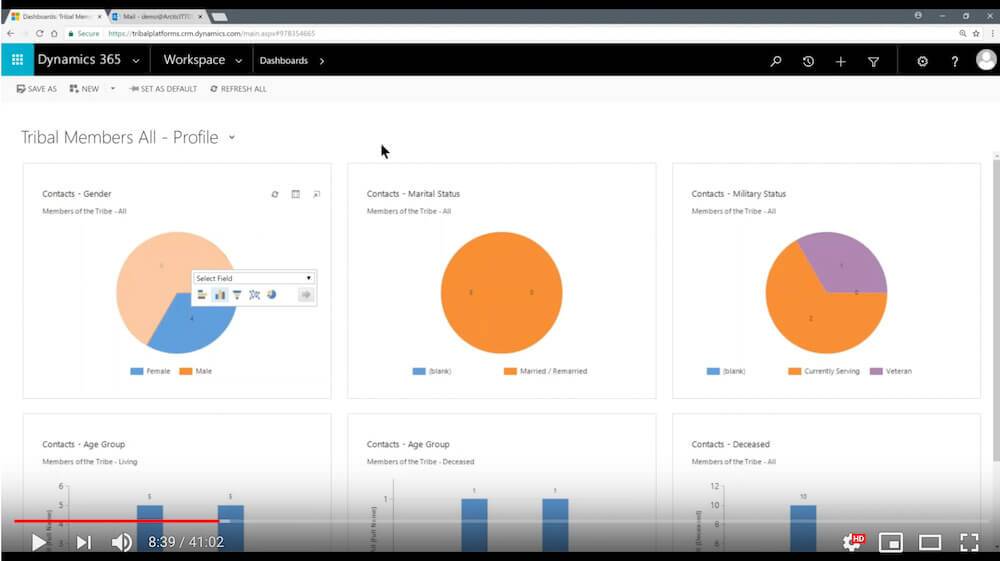The width and height of the screenshot is (1000, 561).
Task: Click the drilldown arrow go button
Action: (305, 295)
